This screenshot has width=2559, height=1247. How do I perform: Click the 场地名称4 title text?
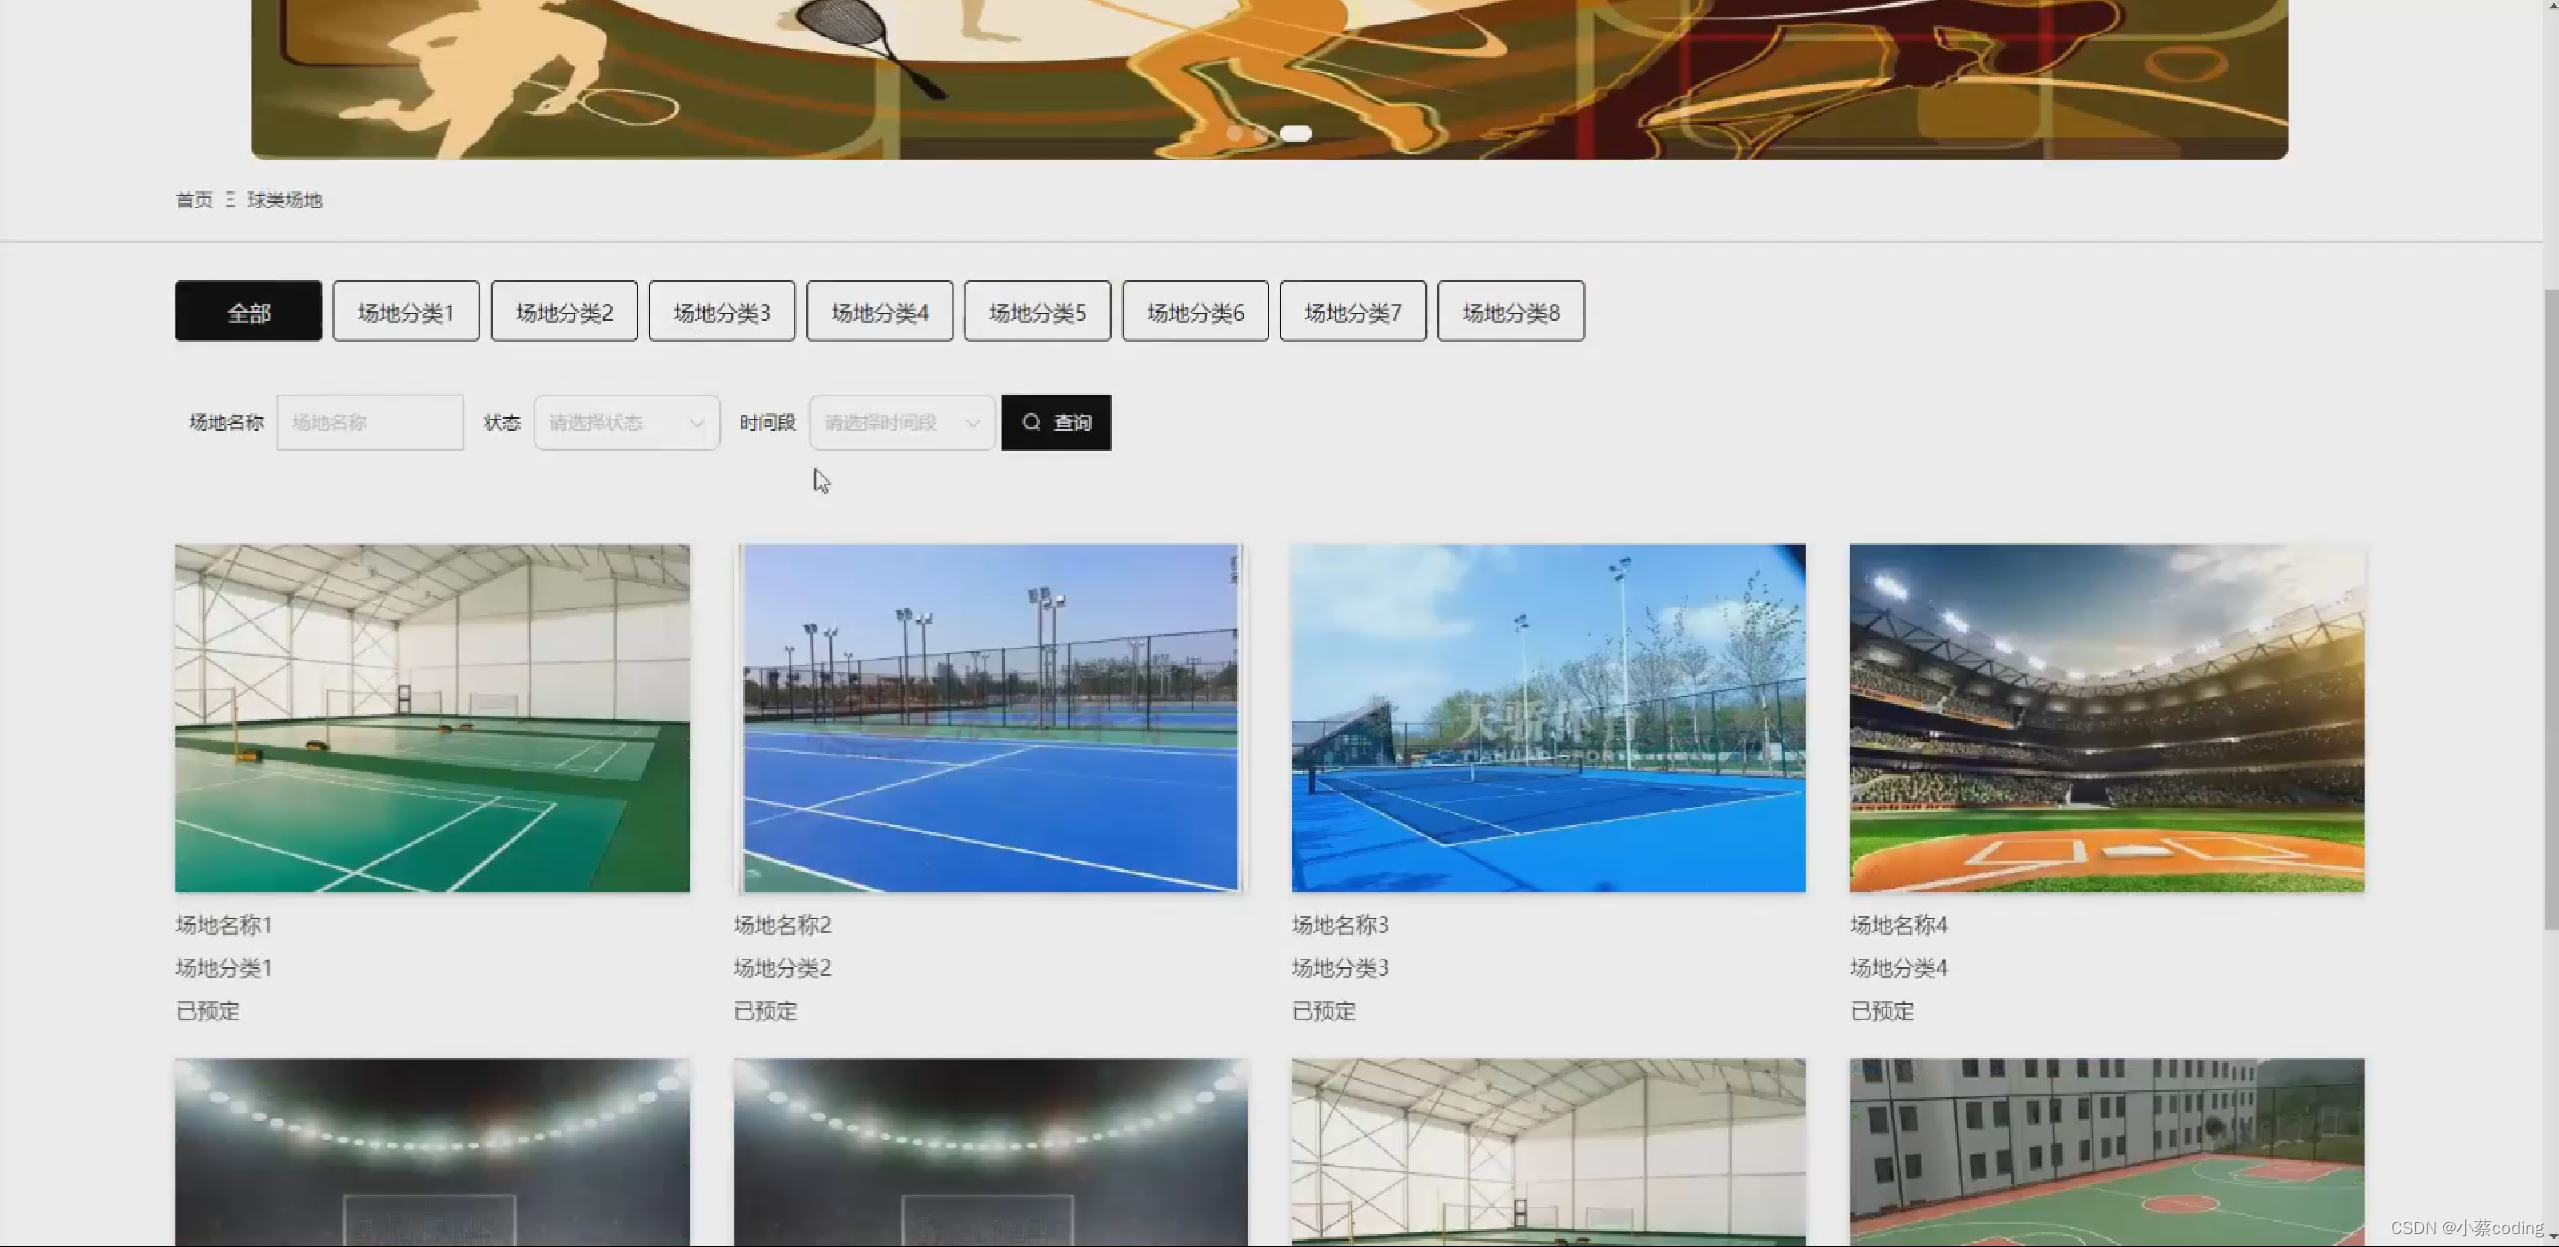[x=1898, y=925]
